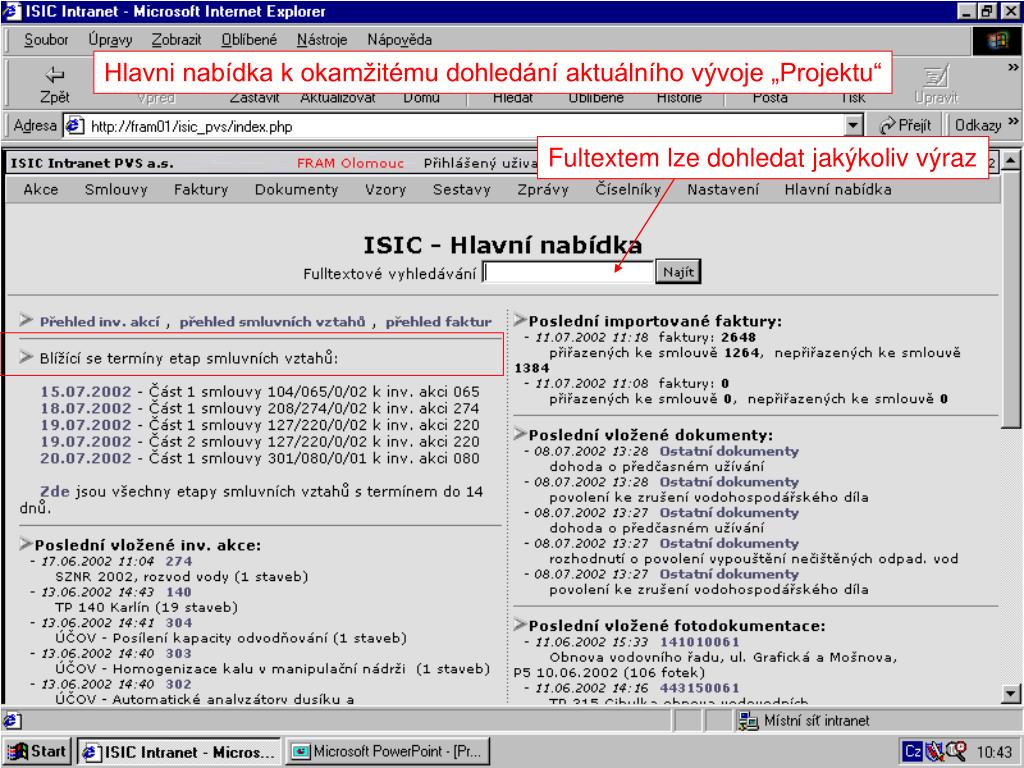
Task: Open investment action 140 link
Action: tap(178, 592)
